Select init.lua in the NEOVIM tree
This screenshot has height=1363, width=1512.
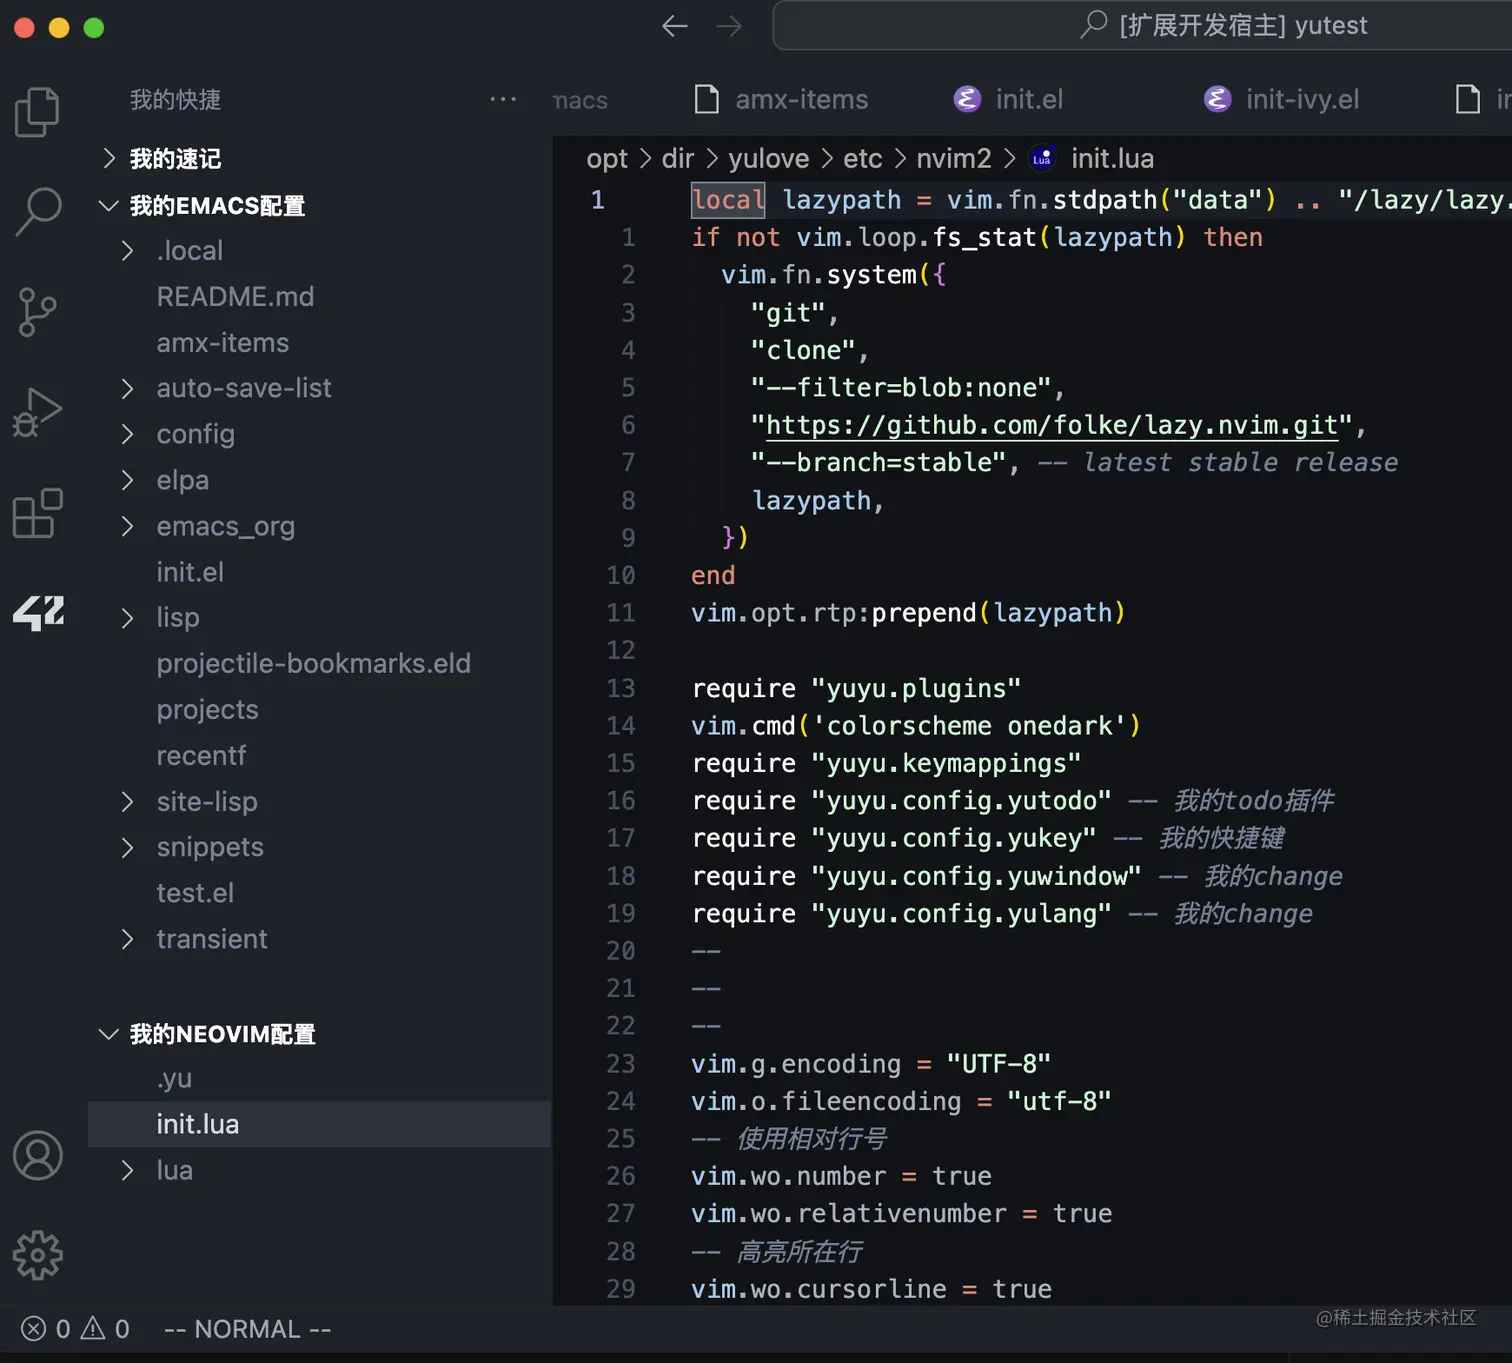pos(320,1124)
